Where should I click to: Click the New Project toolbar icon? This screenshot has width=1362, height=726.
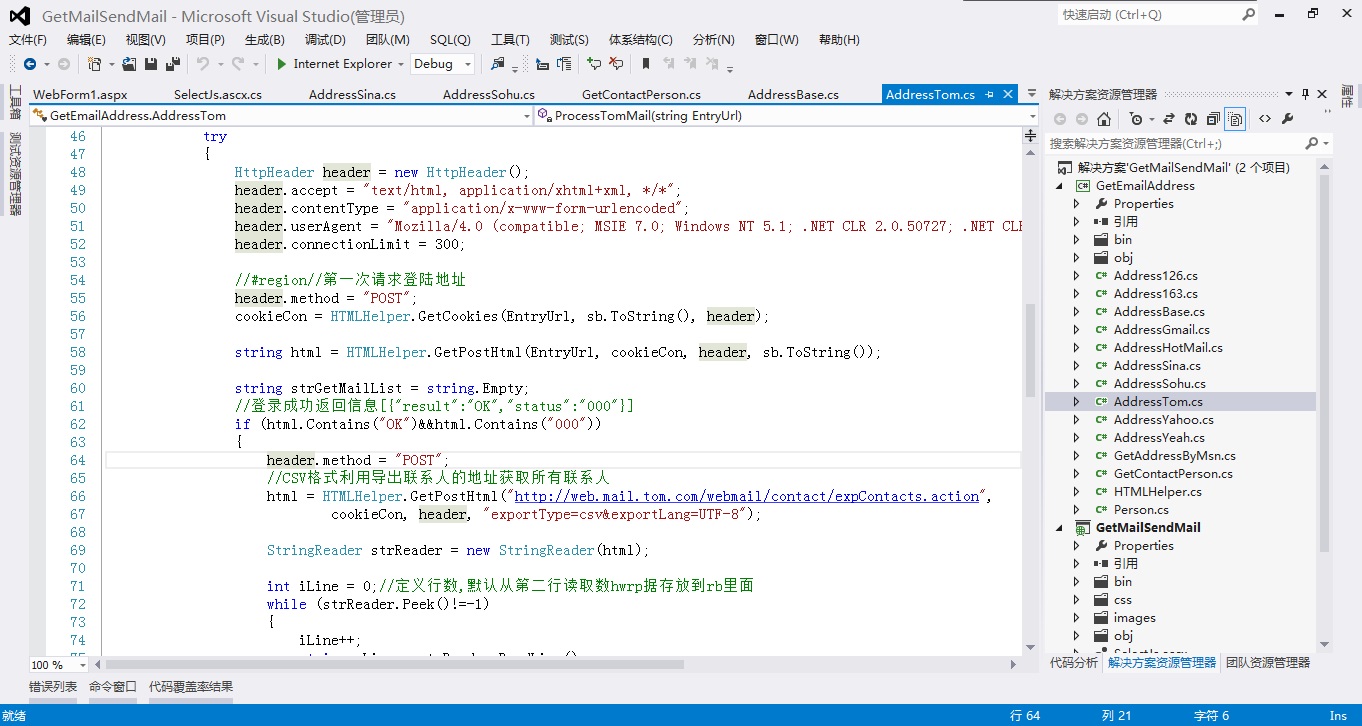click(94, 64)
